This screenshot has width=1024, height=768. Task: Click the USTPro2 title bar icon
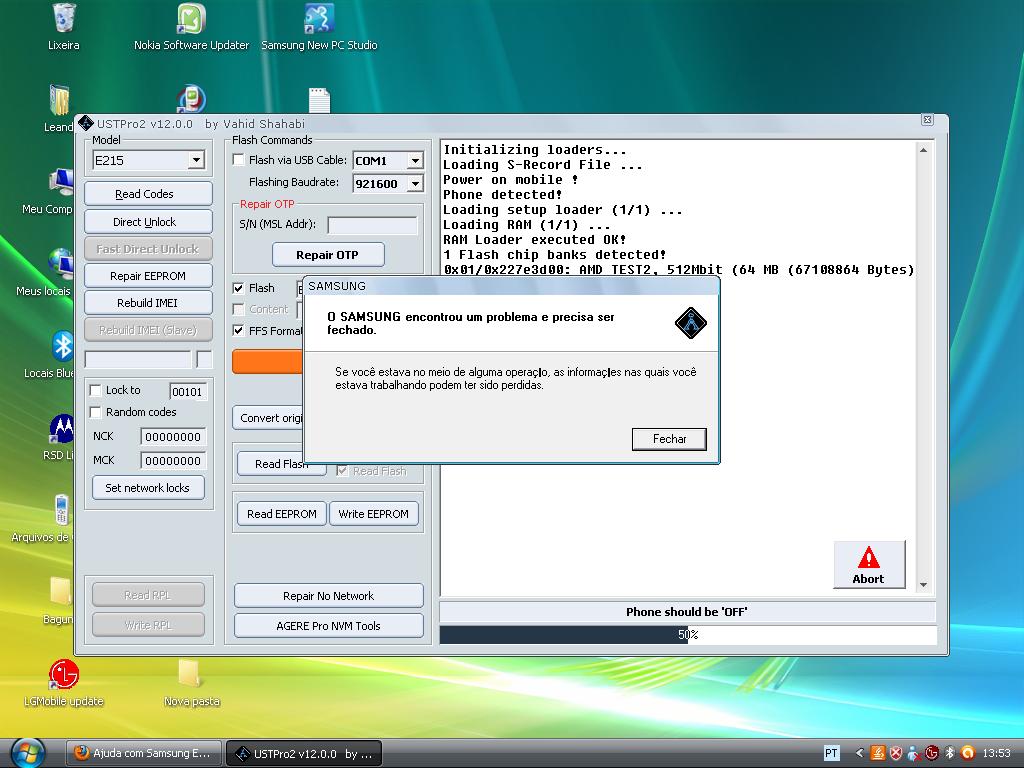tap(86, 123)
